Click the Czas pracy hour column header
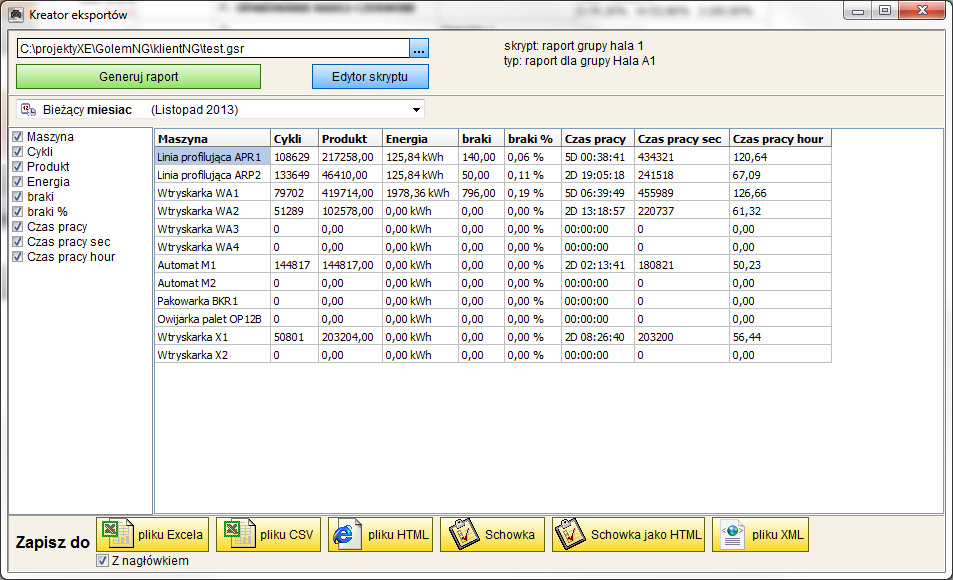 (780, 139)
